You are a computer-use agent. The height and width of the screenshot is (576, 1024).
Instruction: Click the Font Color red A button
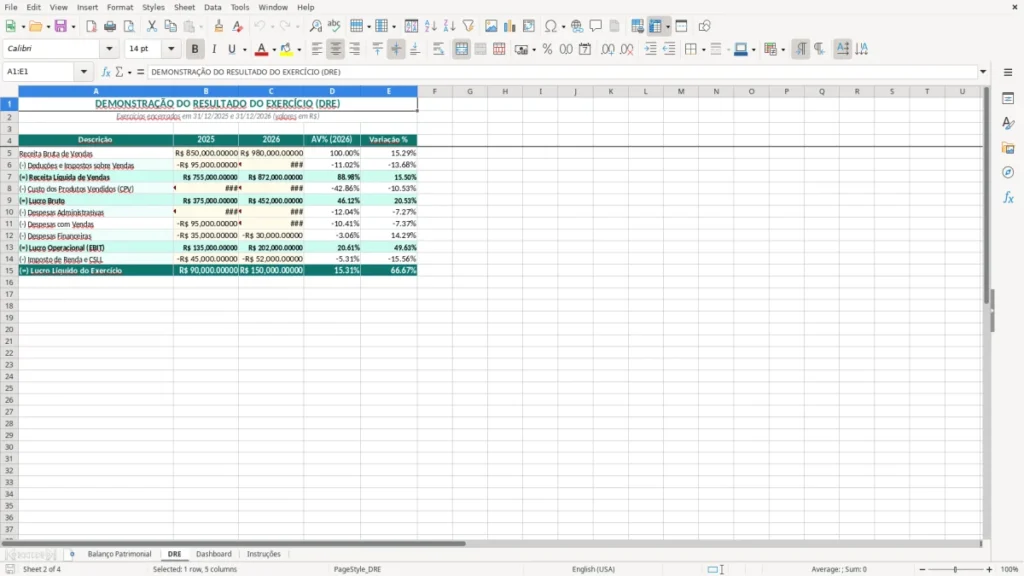point(261,49)
